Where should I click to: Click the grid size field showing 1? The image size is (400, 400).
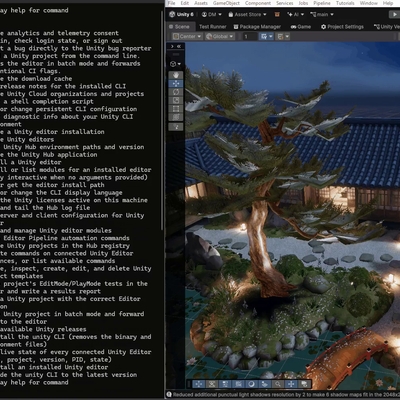click(249, 36)
